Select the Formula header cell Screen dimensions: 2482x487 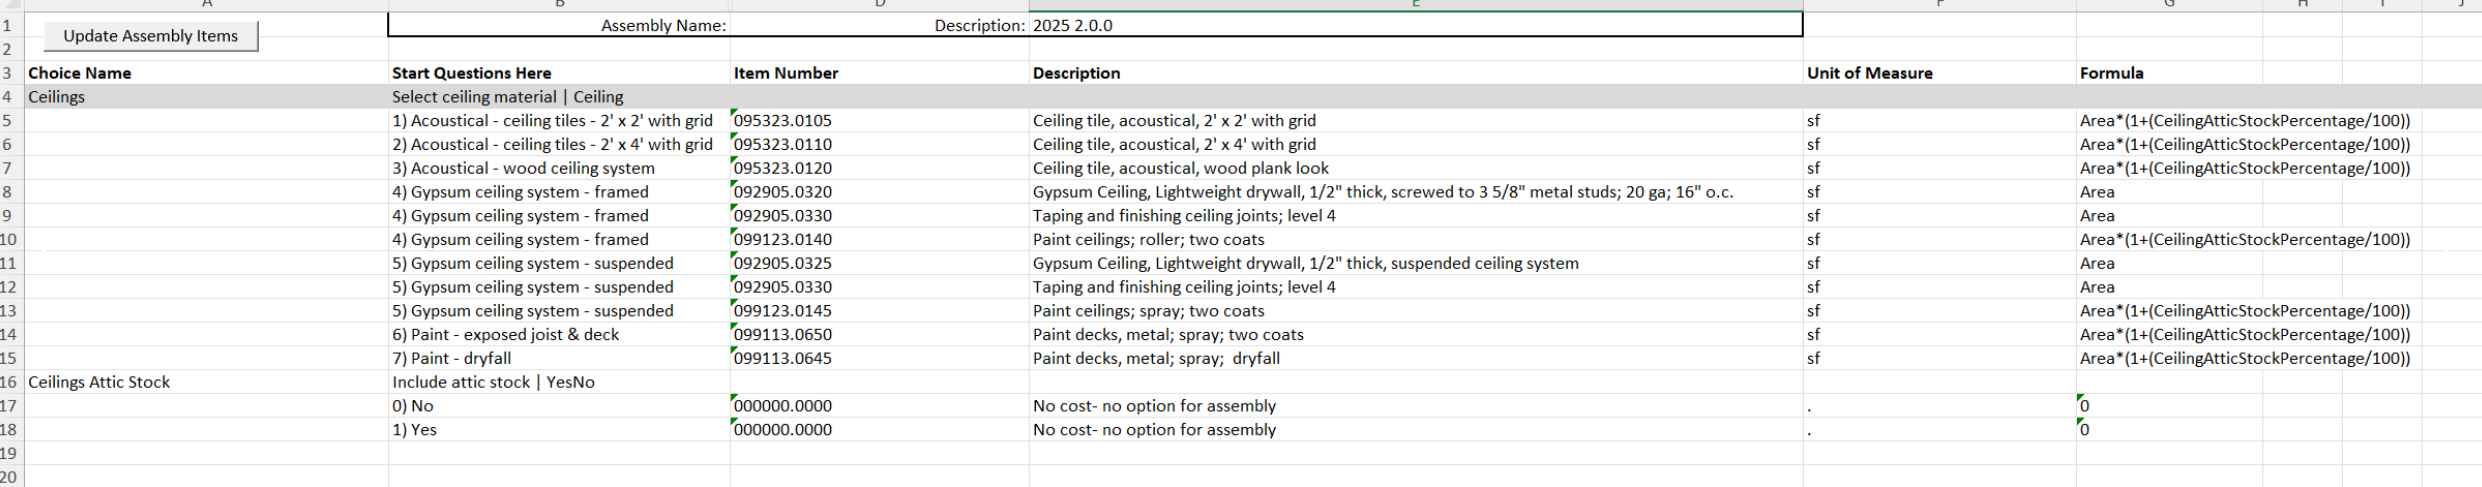[2111, 73]
